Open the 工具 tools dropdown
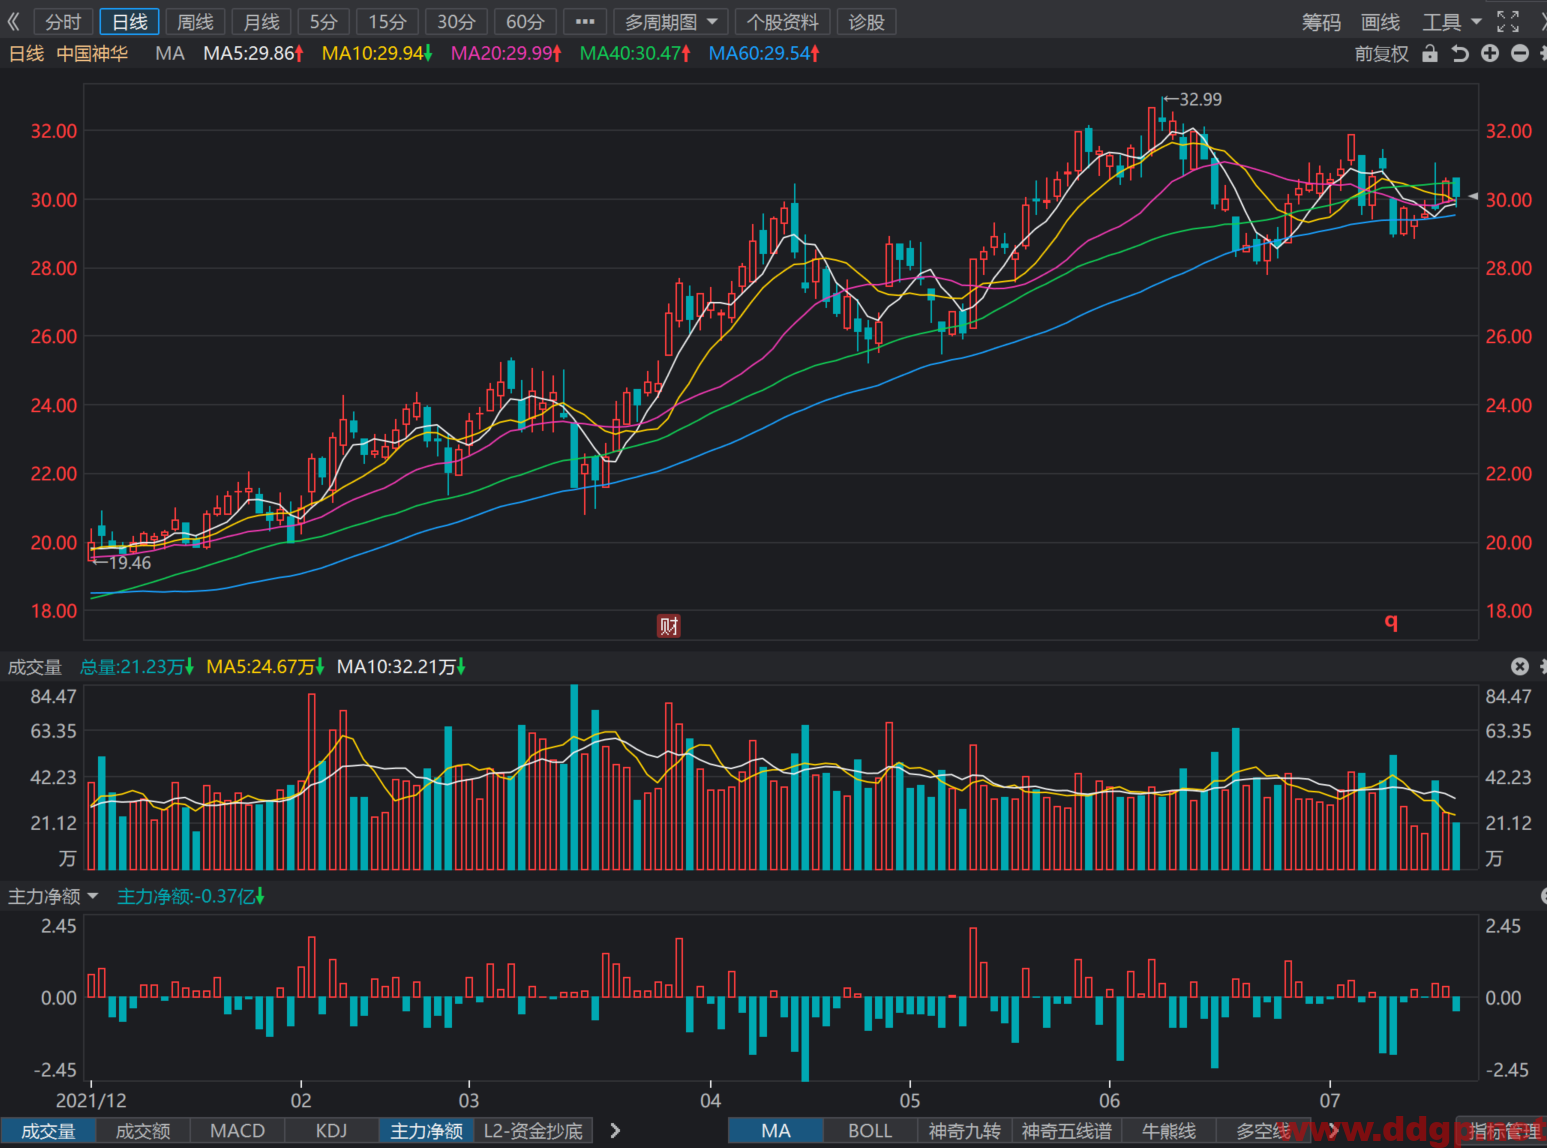 click(1452, 22)
